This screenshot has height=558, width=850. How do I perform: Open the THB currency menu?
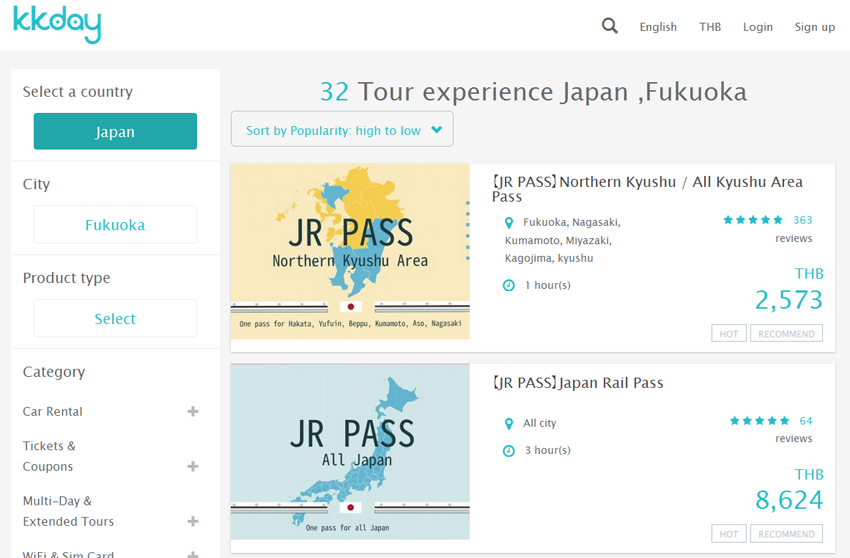pyautogui.click(x=710, y=27)
